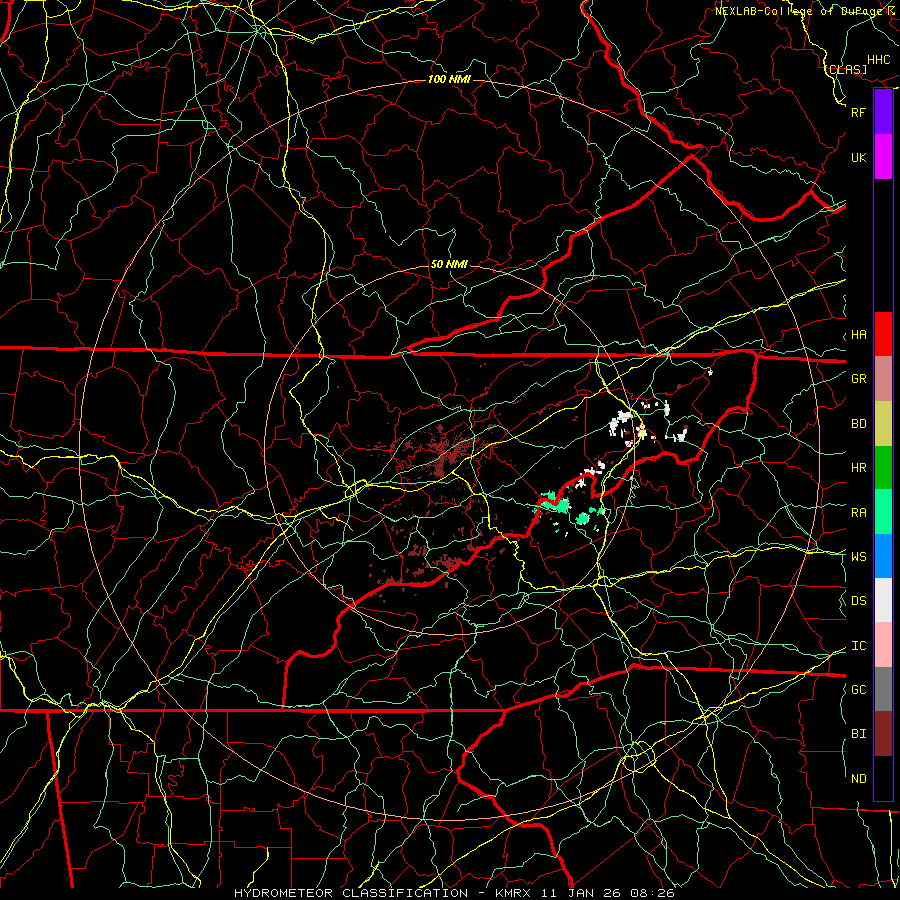
Task: Click the RF purple legend swatch
Action: click(883, 112)
